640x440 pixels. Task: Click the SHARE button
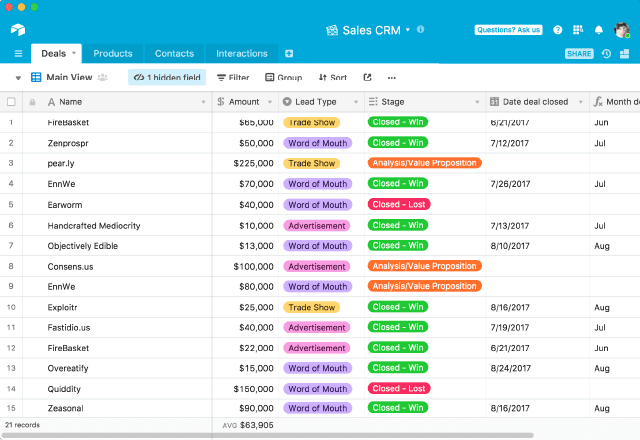(579, 53)
